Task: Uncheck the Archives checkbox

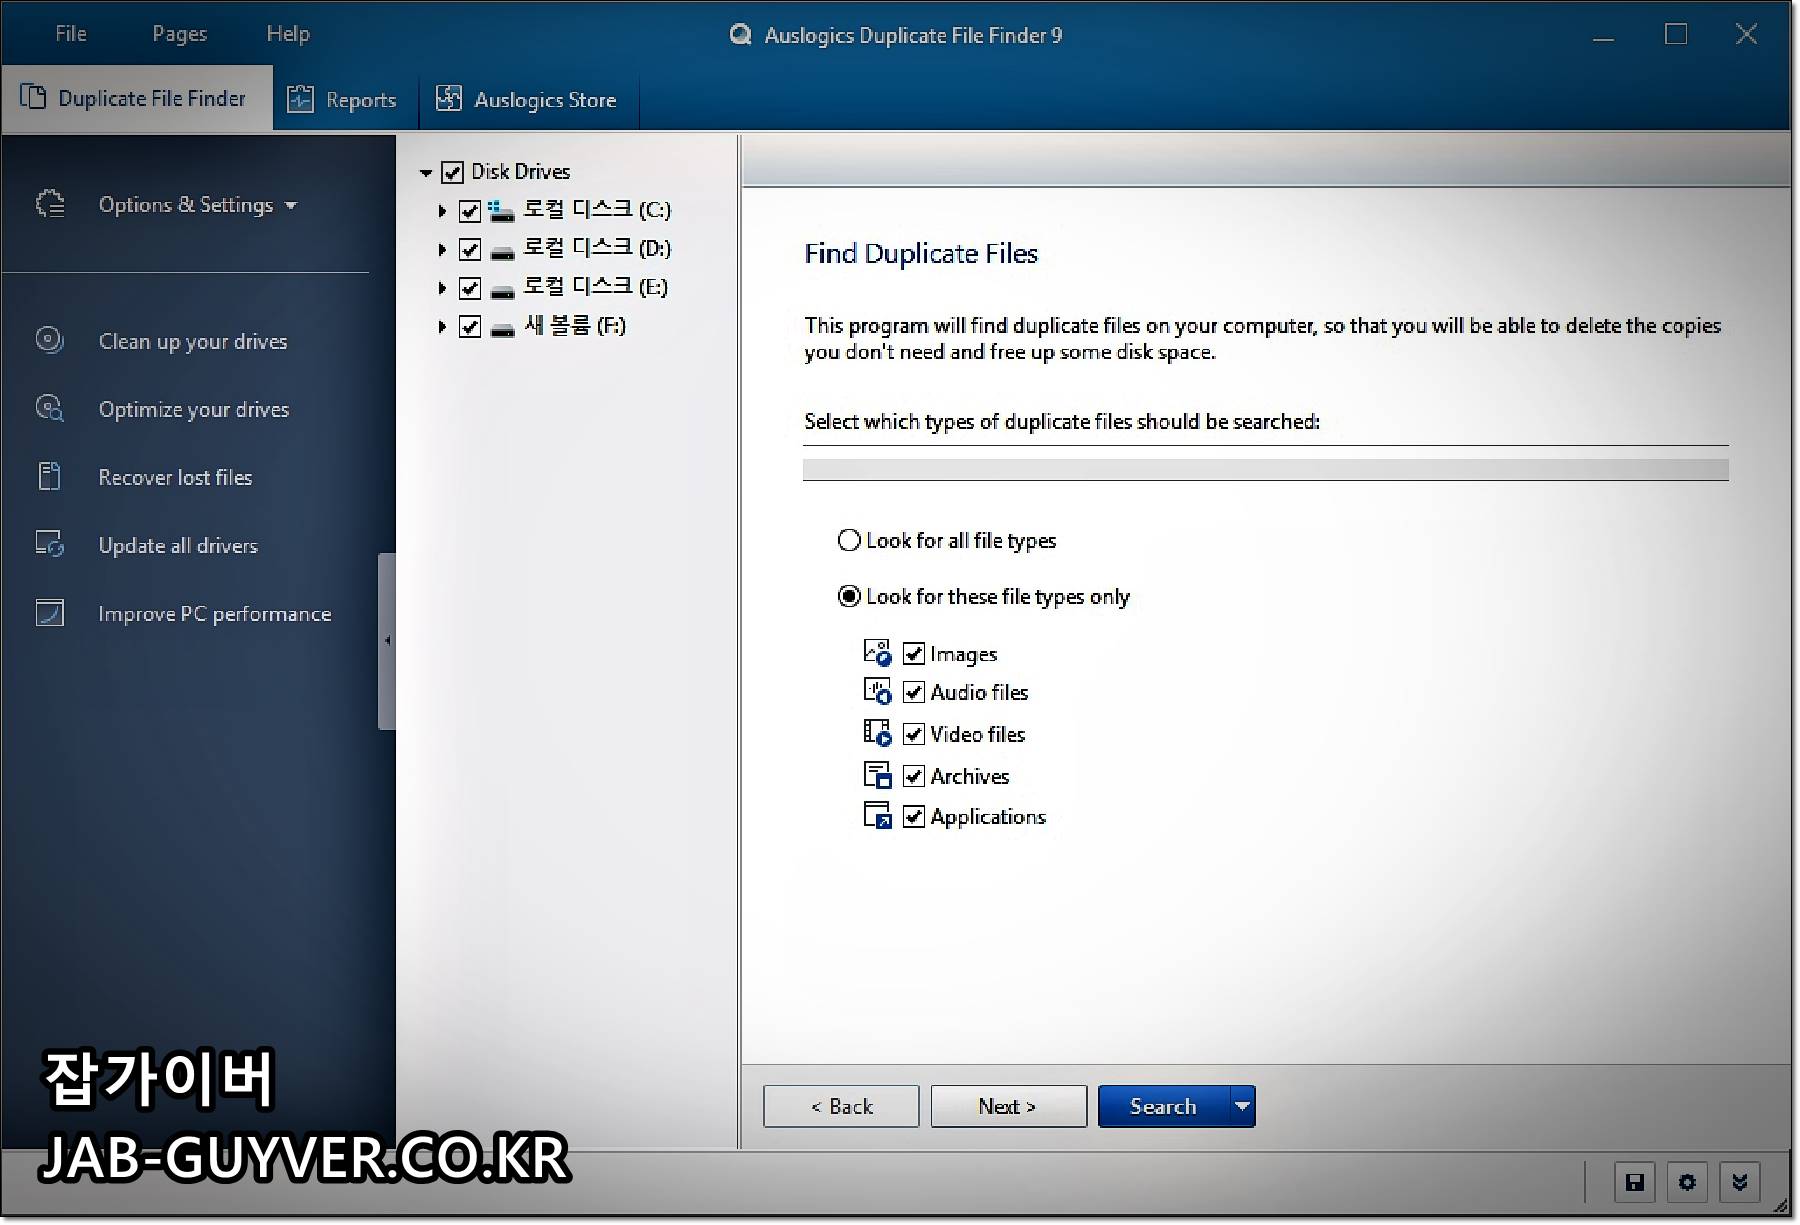Action: coord(913,776)
